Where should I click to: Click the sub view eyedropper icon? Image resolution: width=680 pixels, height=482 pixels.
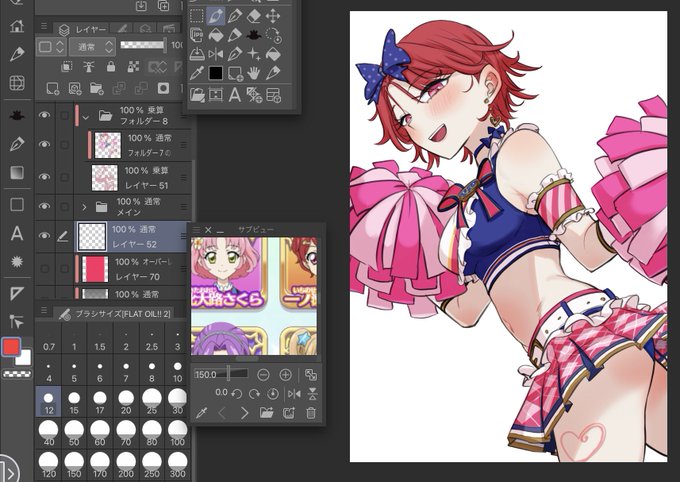click(201, 413)
